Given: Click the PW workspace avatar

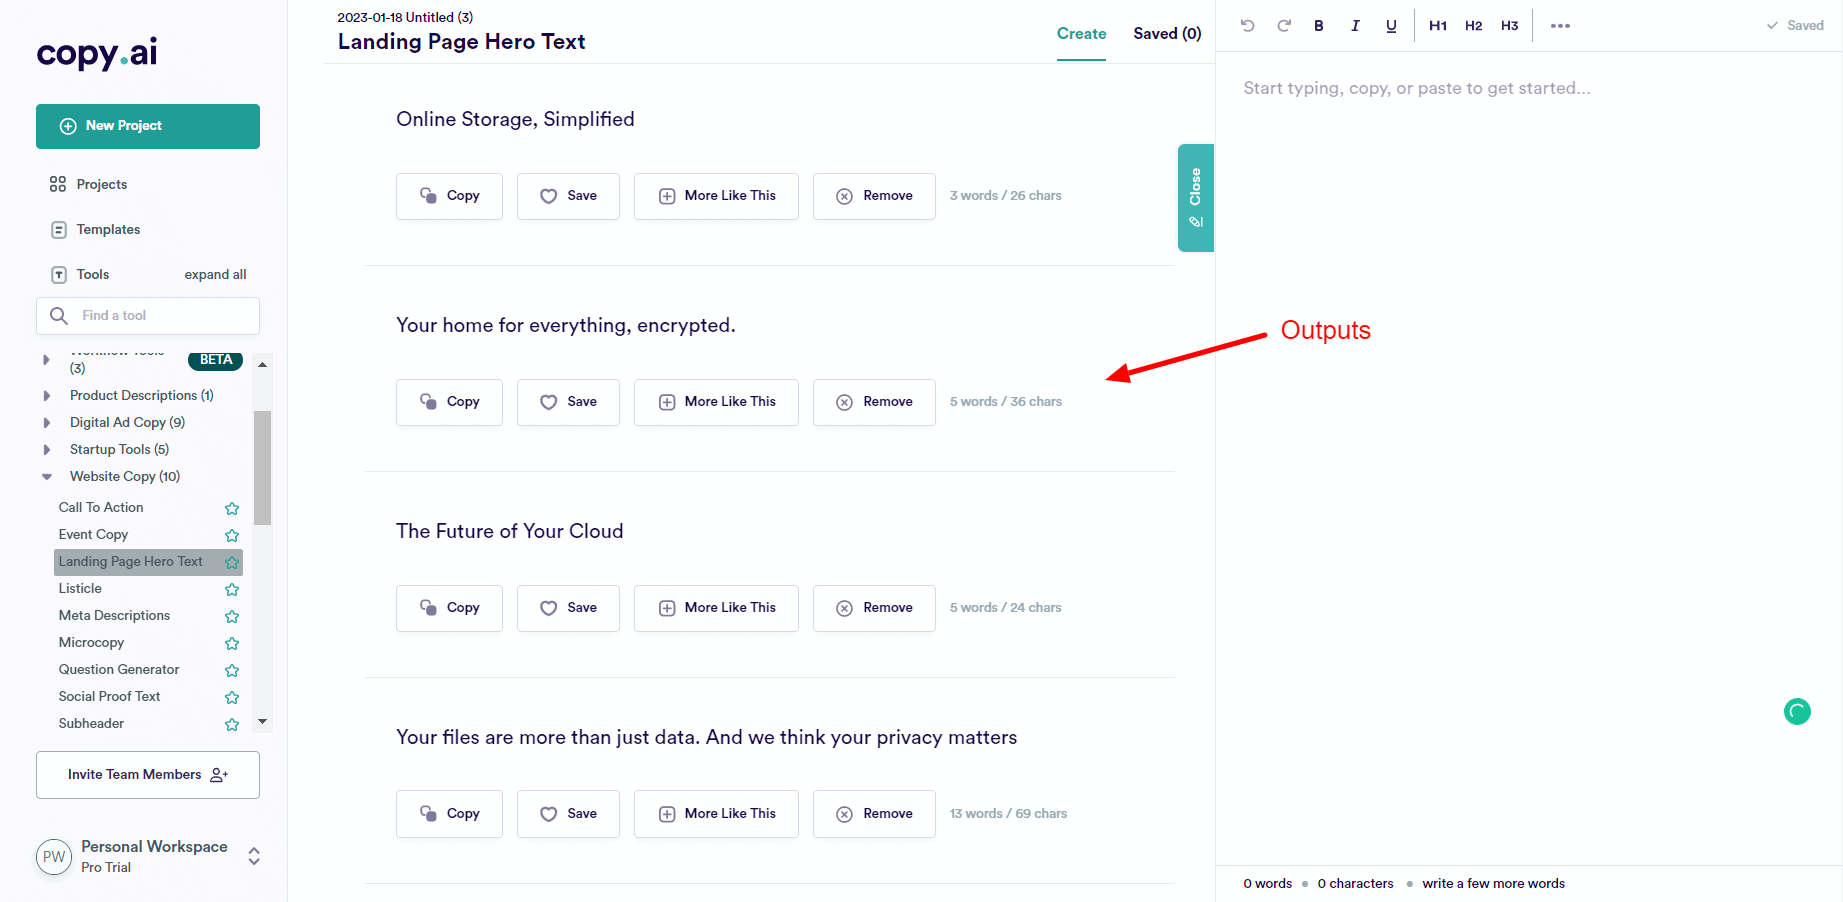Looking at the screenshot, I should (x=54, y=857).
